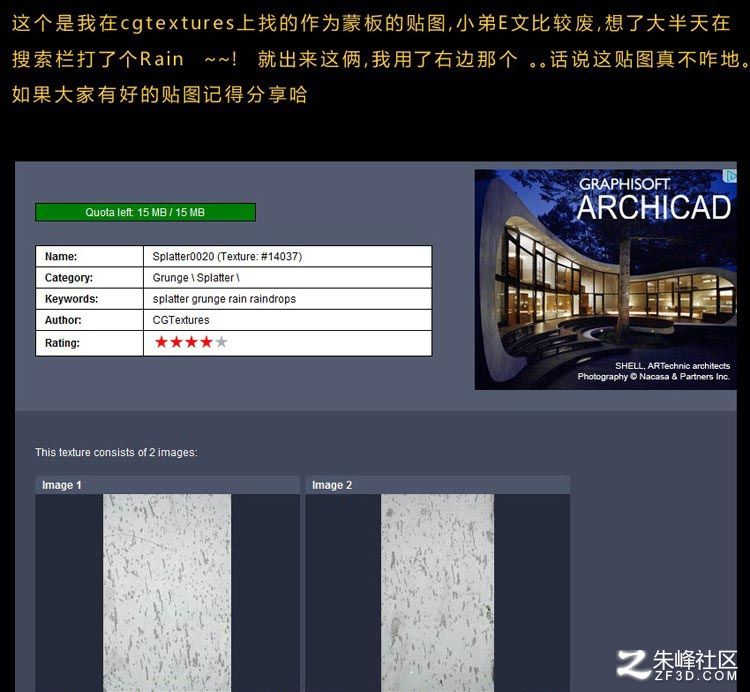This screenshot has height=692, width=750.
Task: Rate the texture with first star
Action: 161,342
